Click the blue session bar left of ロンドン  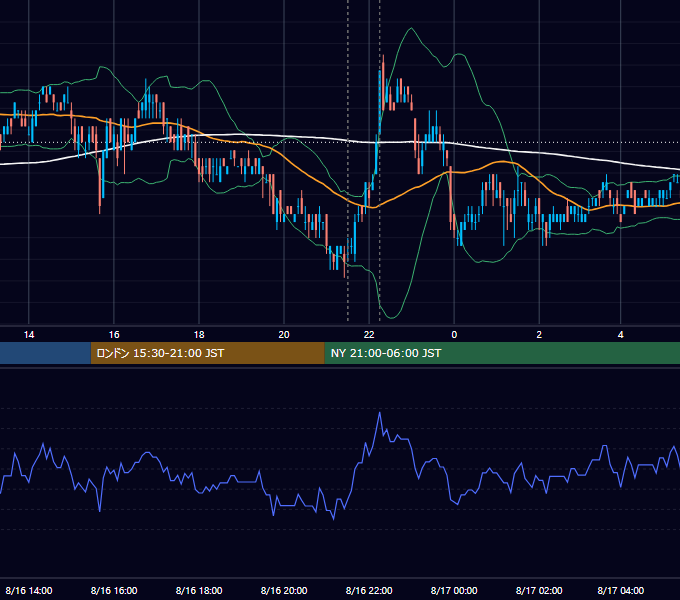(x=45, y=353)
